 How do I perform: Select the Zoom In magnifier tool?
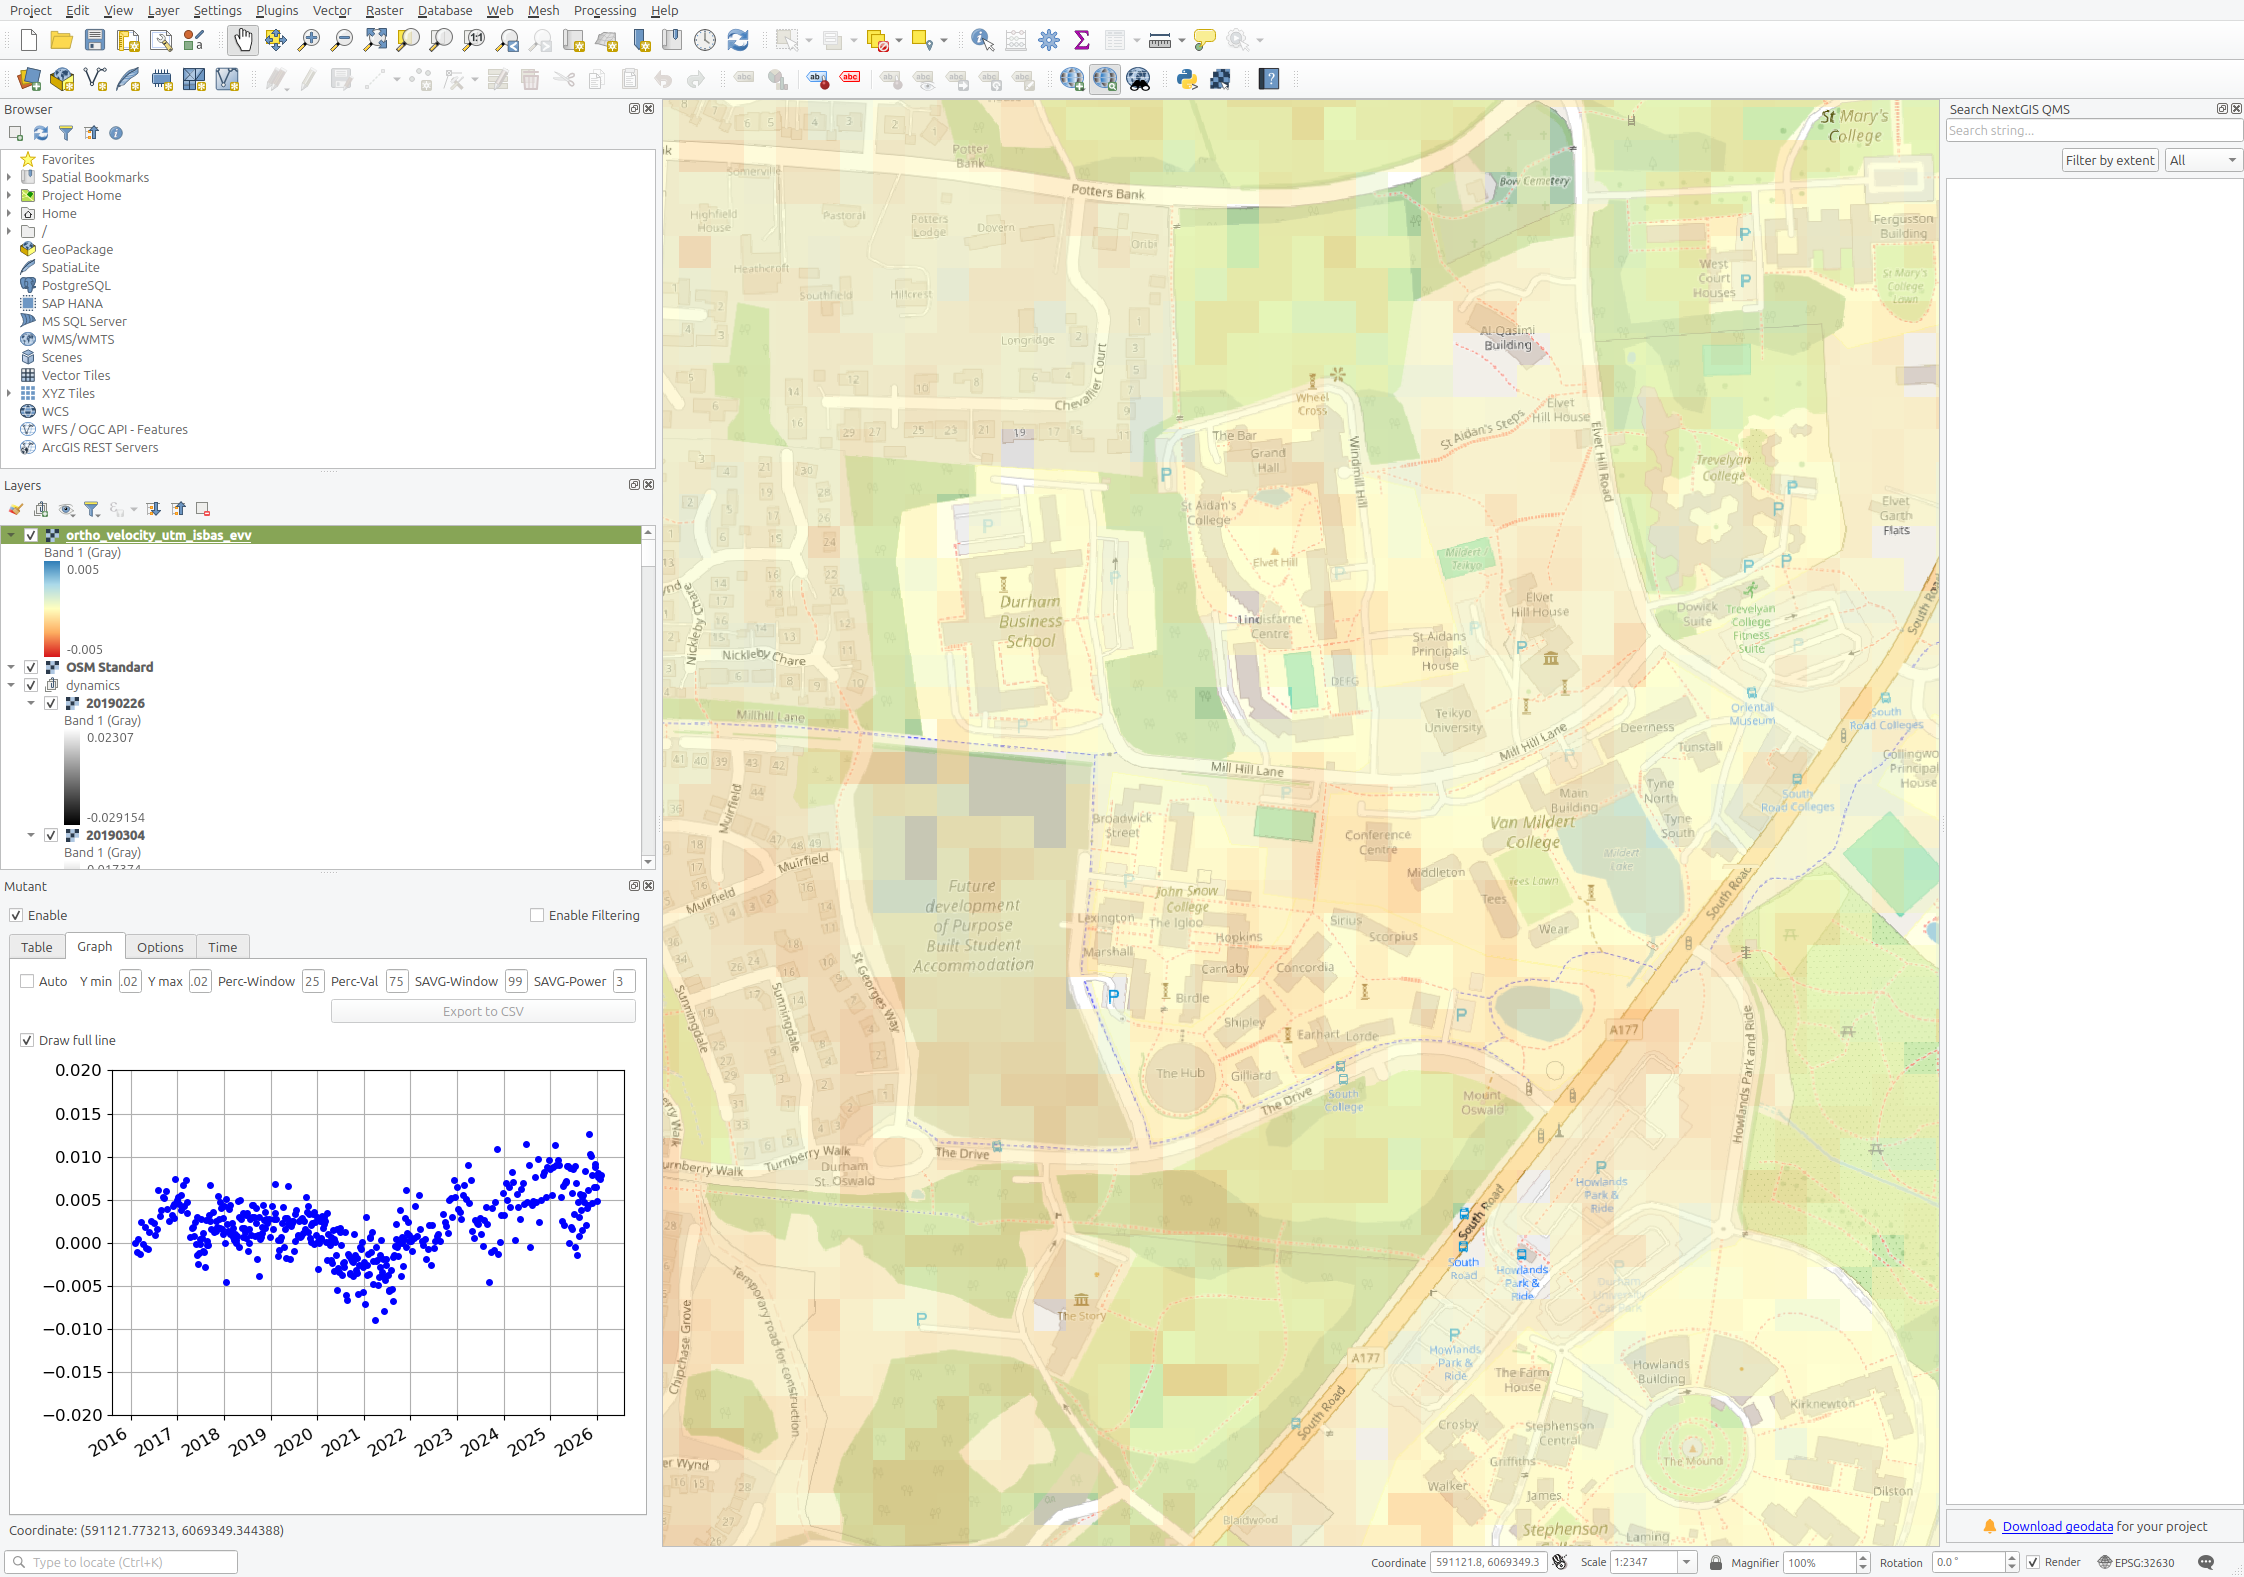pos(309,40)
